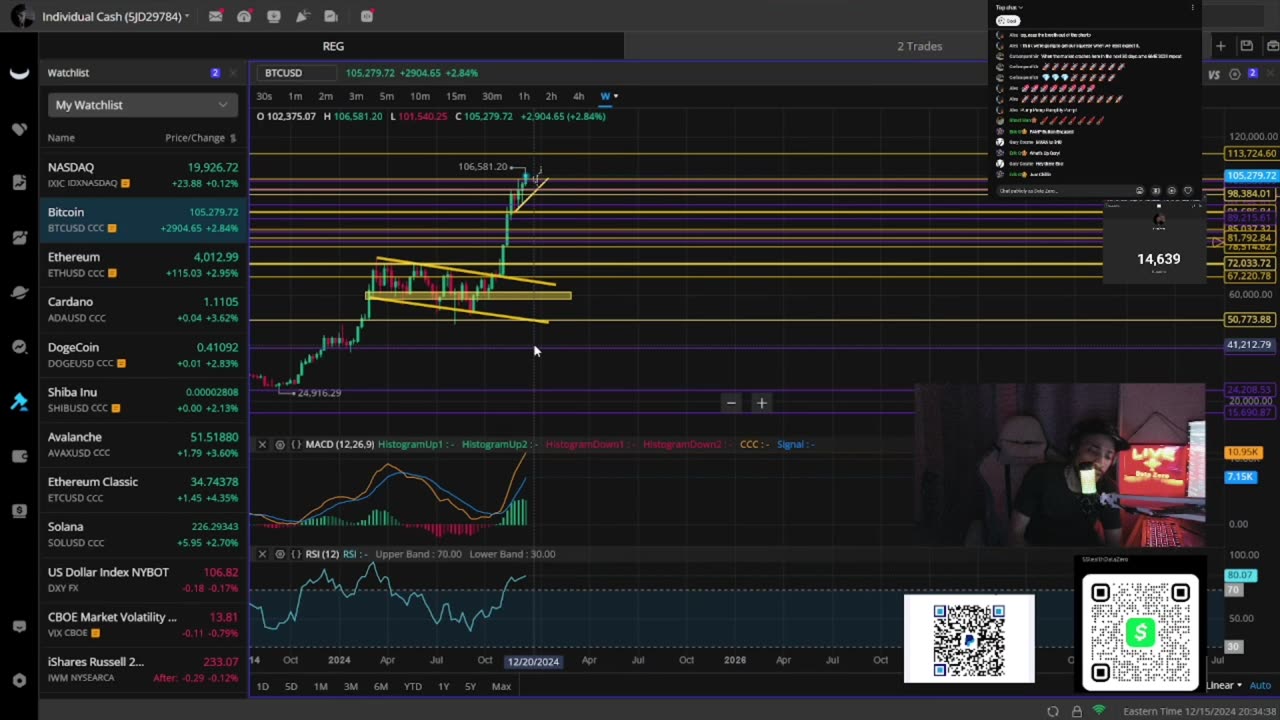This screenshot has height=720, width=1280.
Task: Select the 30s chart interval
Action: 264,96
